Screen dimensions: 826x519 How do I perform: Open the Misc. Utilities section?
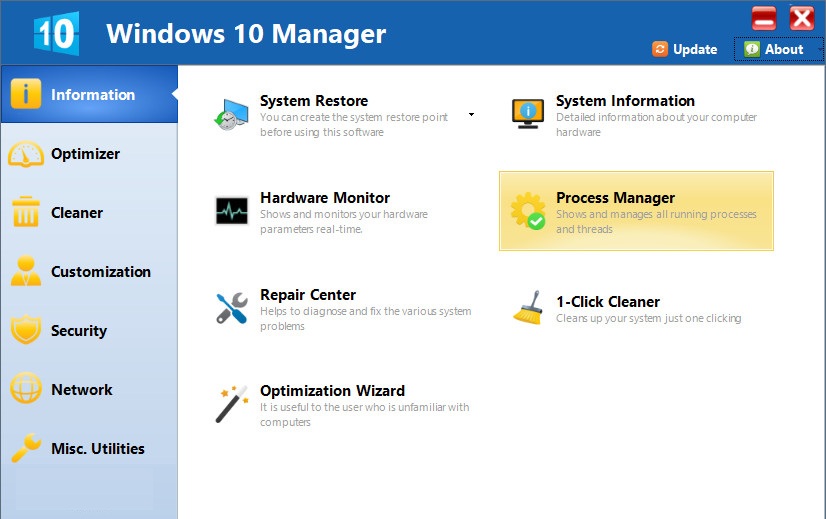[90, 448]
